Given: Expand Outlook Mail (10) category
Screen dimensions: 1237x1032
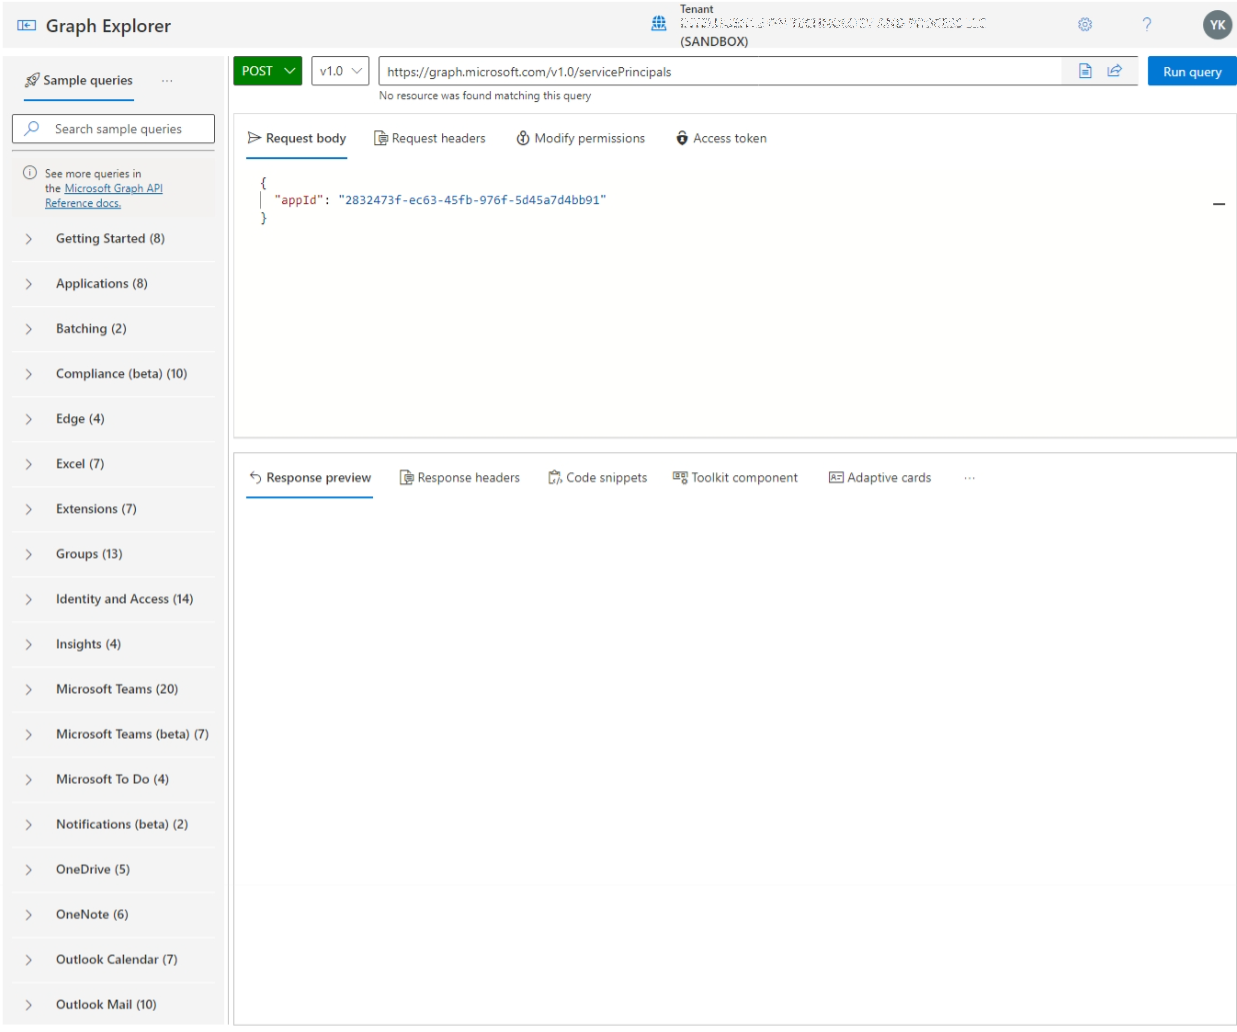Looking at the screenshot, I should point(113,1004).
